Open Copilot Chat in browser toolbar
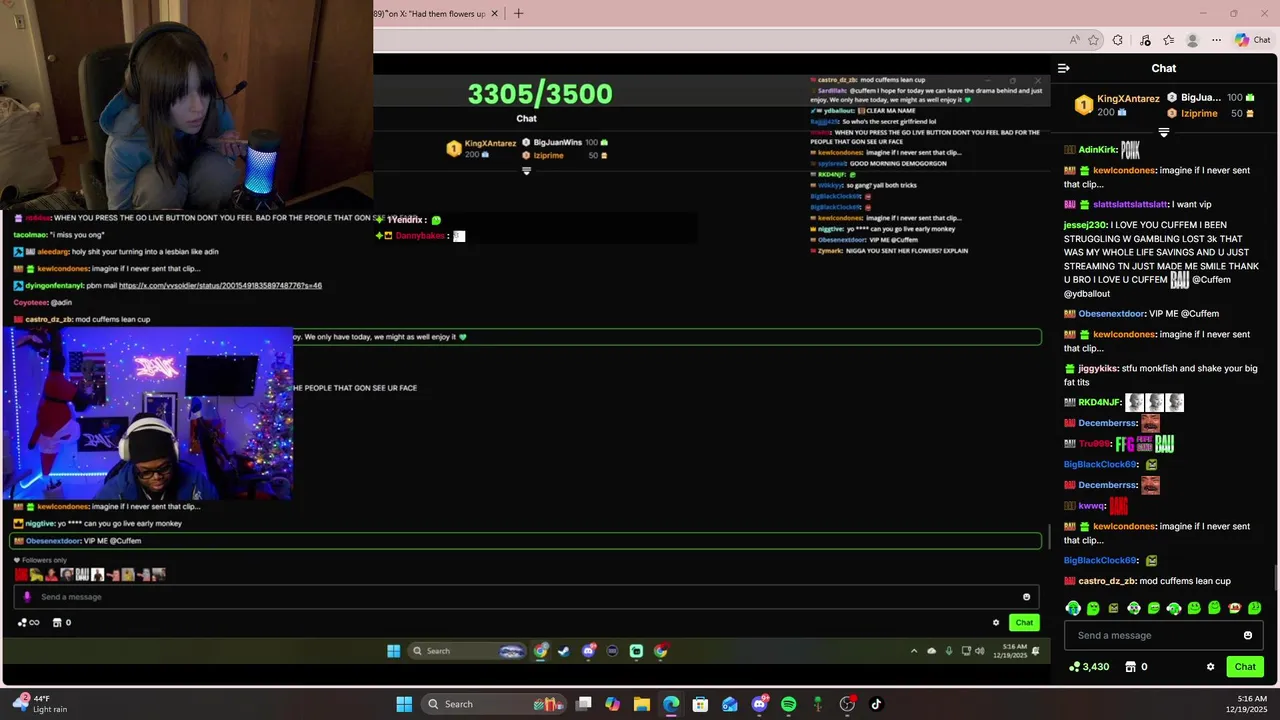Screen dimensions: 1280x720 (x=1252, y=40)
